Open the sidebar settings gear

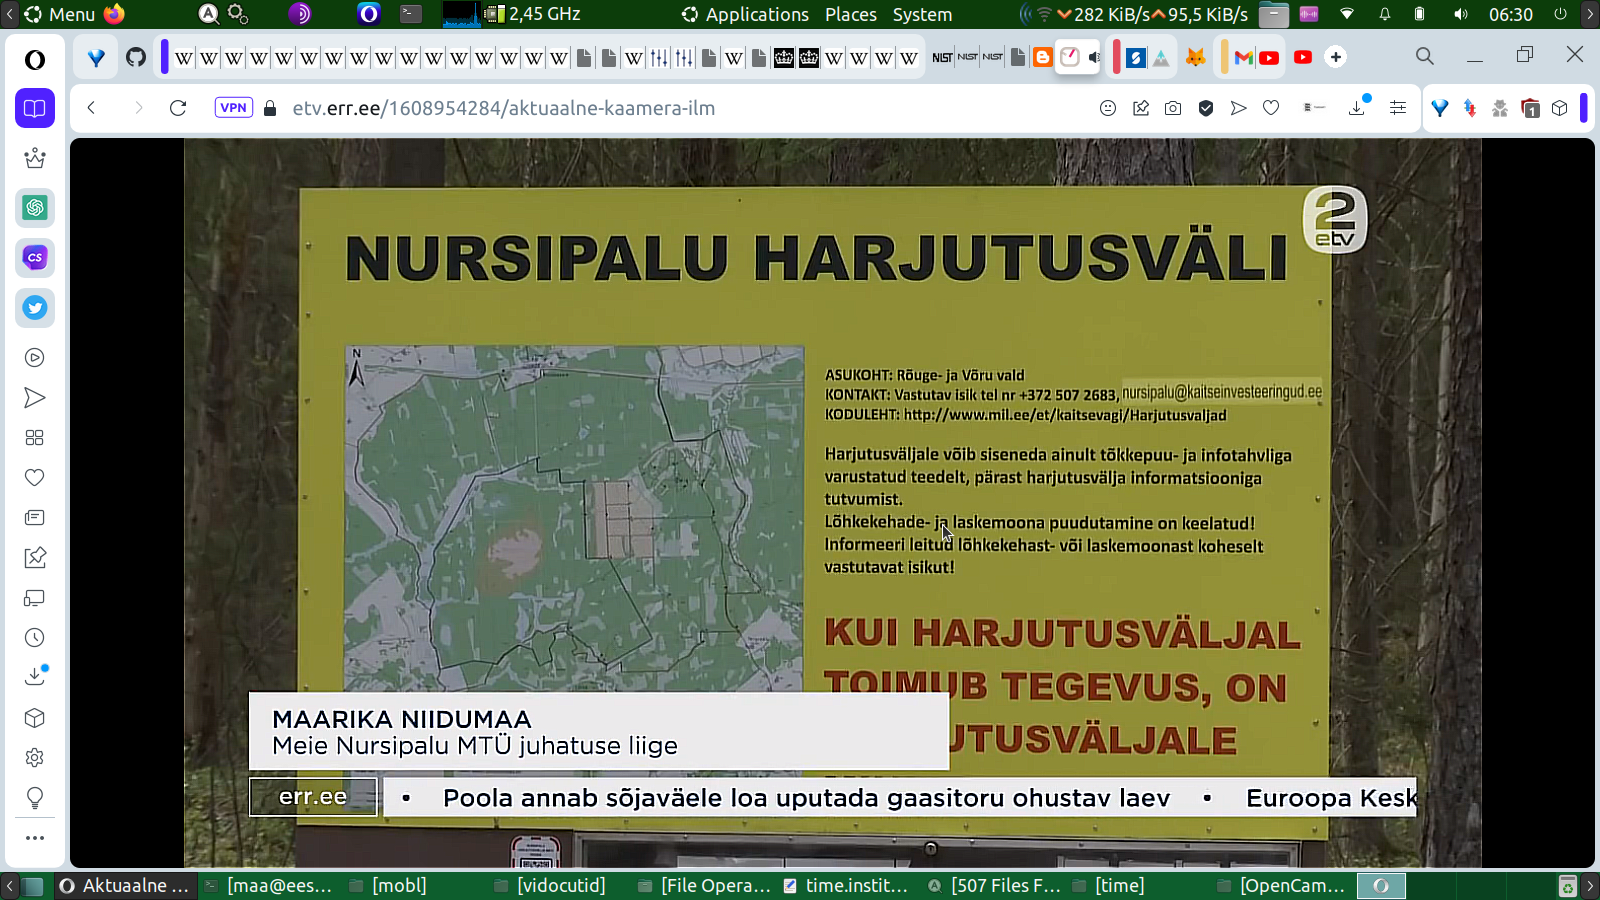[35, 758]
